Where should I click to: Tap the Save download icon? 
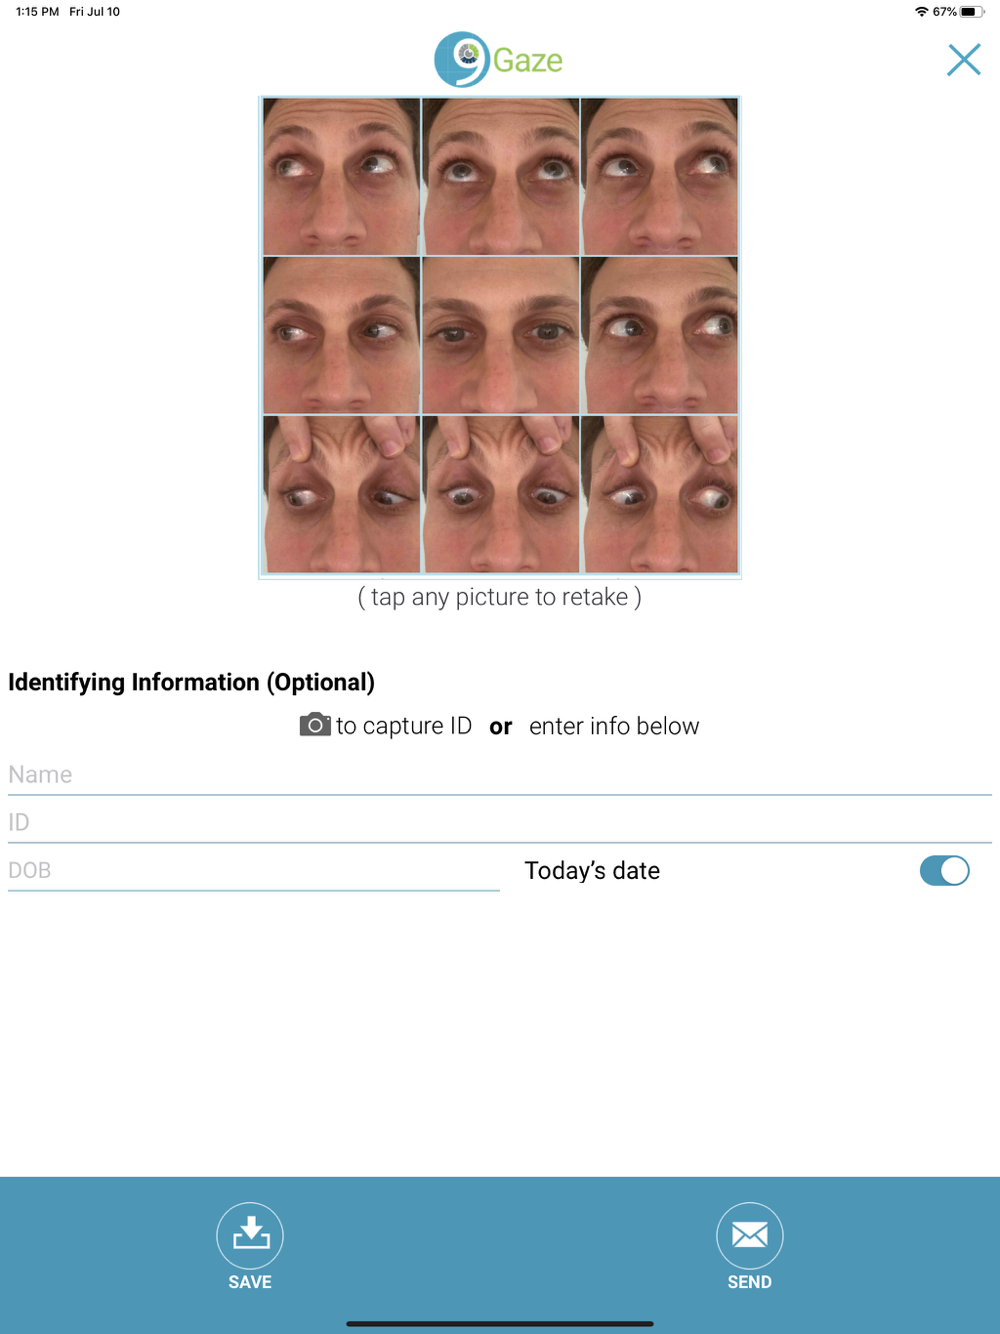pyautogui.click(x=250, y=1236)
